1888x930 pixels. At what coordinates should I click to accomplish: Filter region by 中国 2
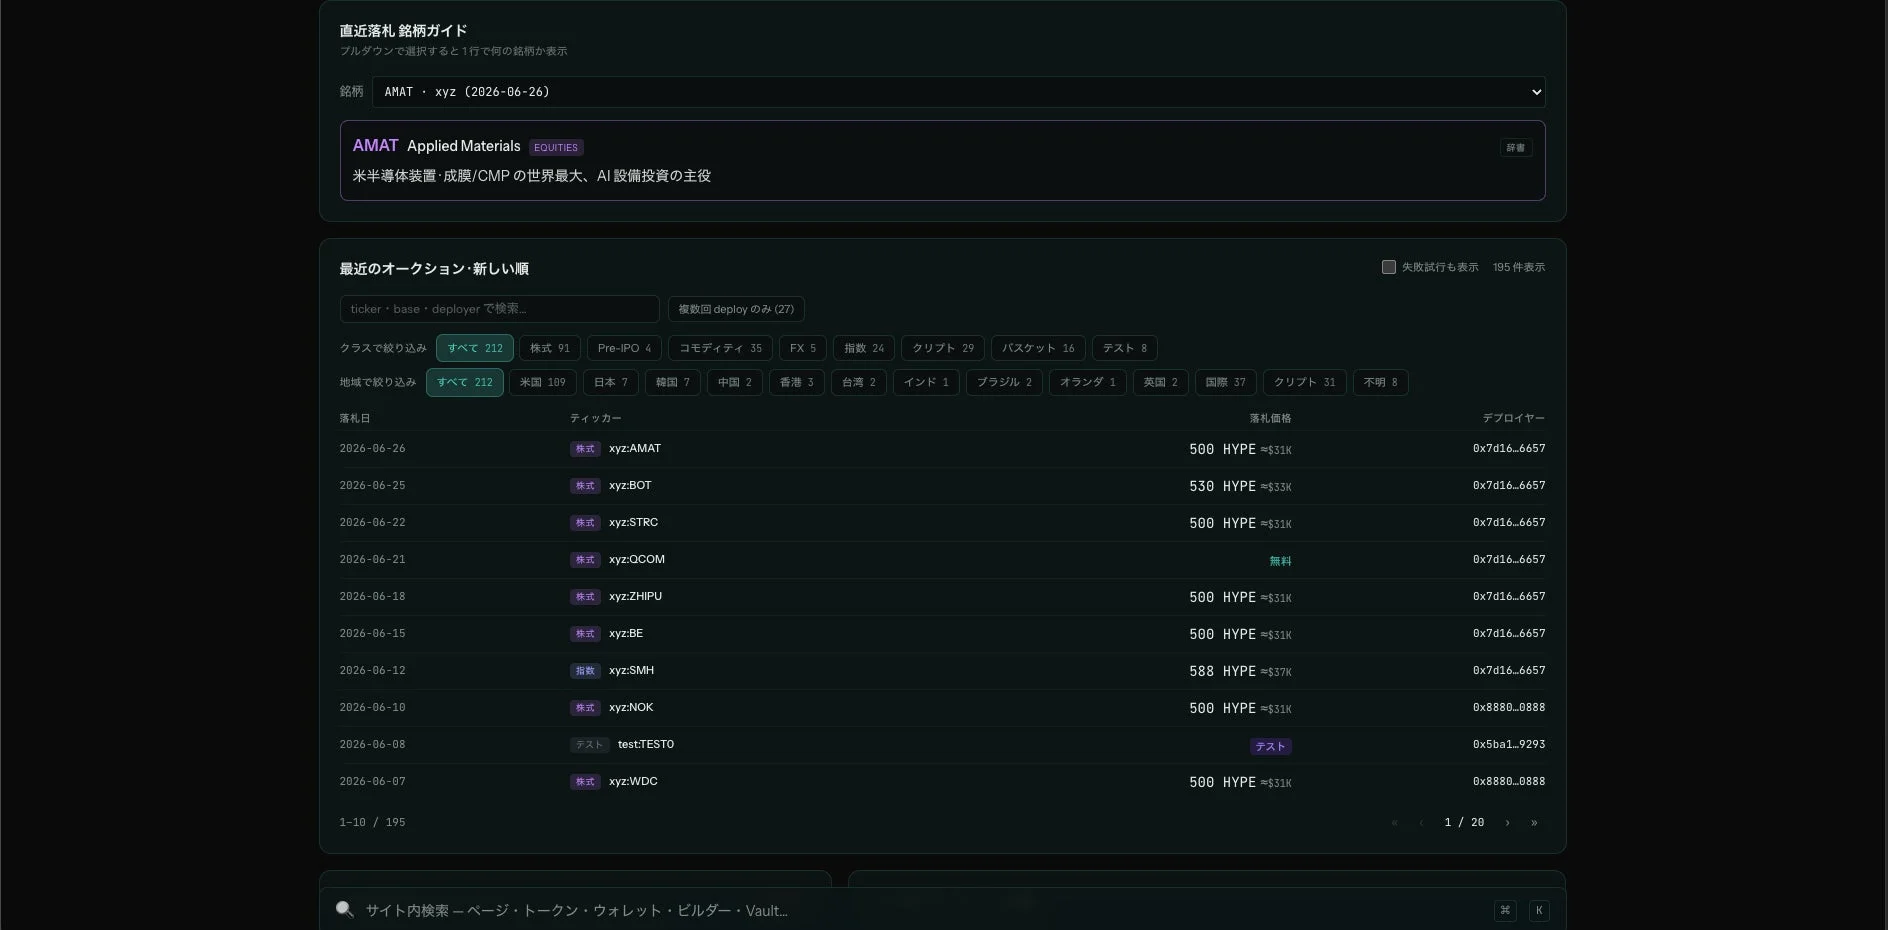(x=735, y=382)
